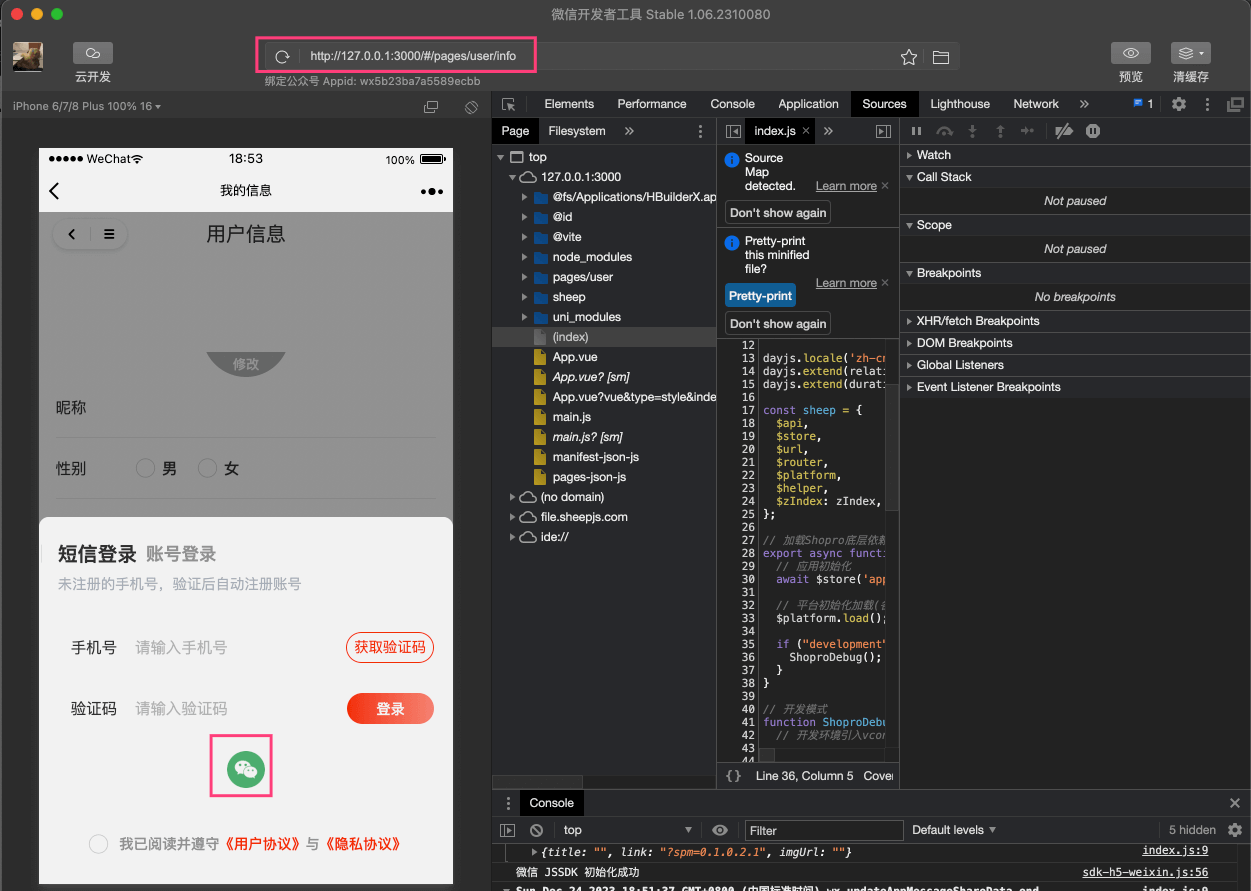The width and height of the screenshot is (1251, 891).
Task: Switch to the Network tab
Action: pyautogui.click(x=1035, y=104)
